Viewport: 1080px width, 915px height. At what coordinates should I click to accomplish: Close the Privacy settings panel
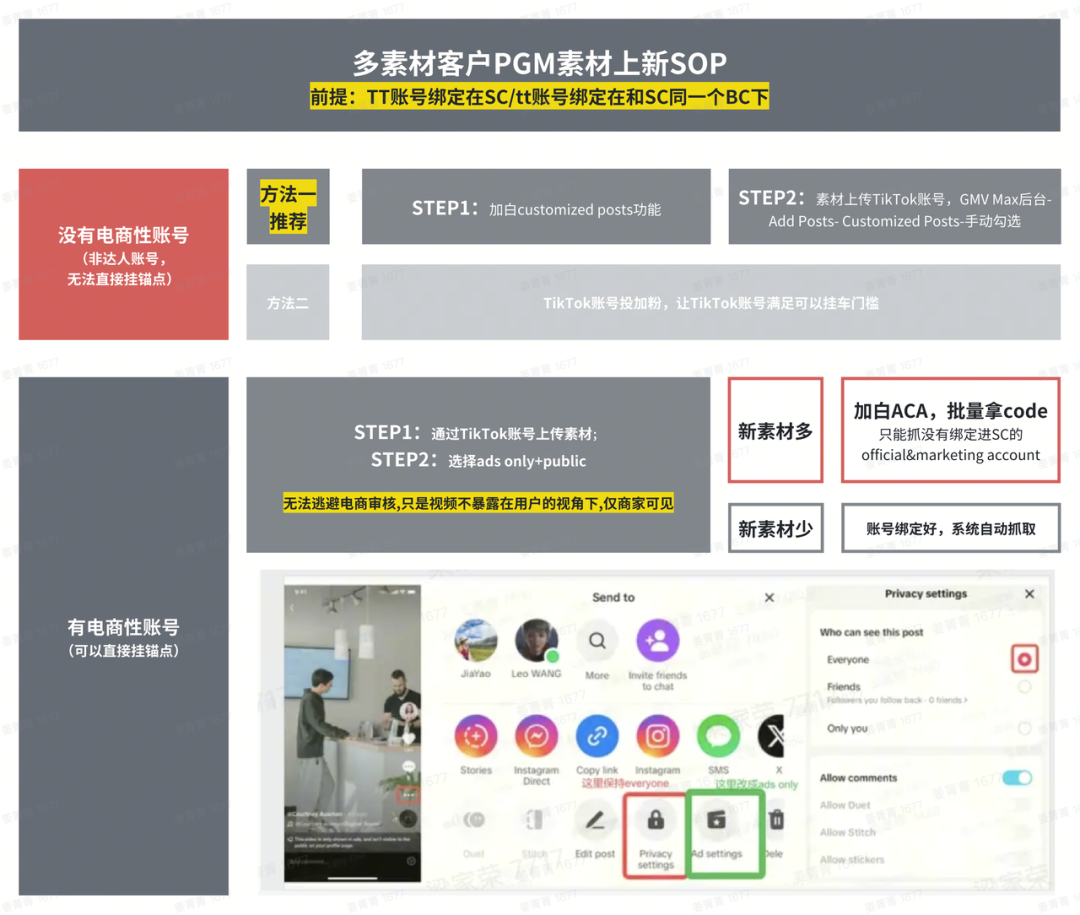pyautogui.click(x=1030, y=593)
